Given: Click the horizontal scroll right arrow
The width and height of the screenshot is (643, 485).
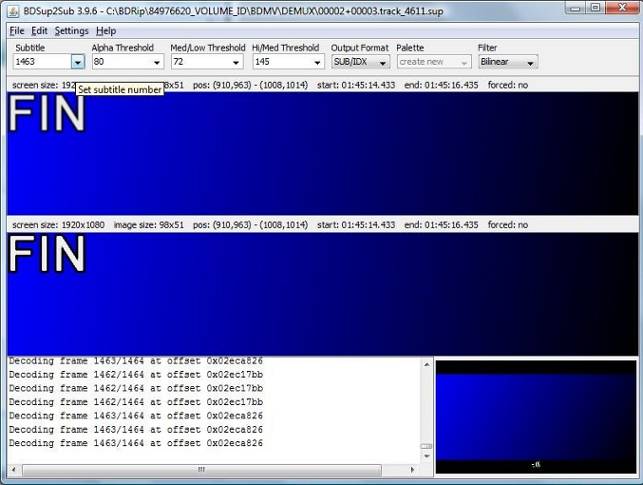Looking at the screenshot, I should (412, 469).
